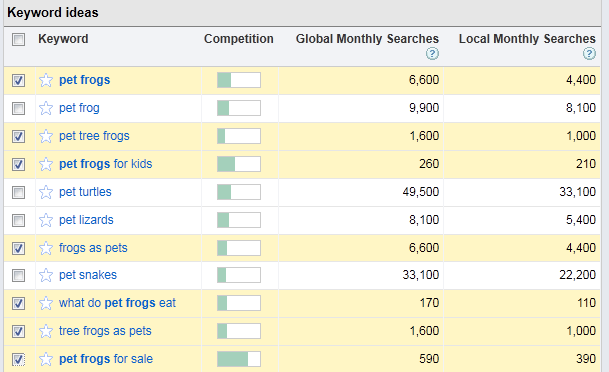Click competition bar for 'pet frogs for sale'

tap(239, 359)
